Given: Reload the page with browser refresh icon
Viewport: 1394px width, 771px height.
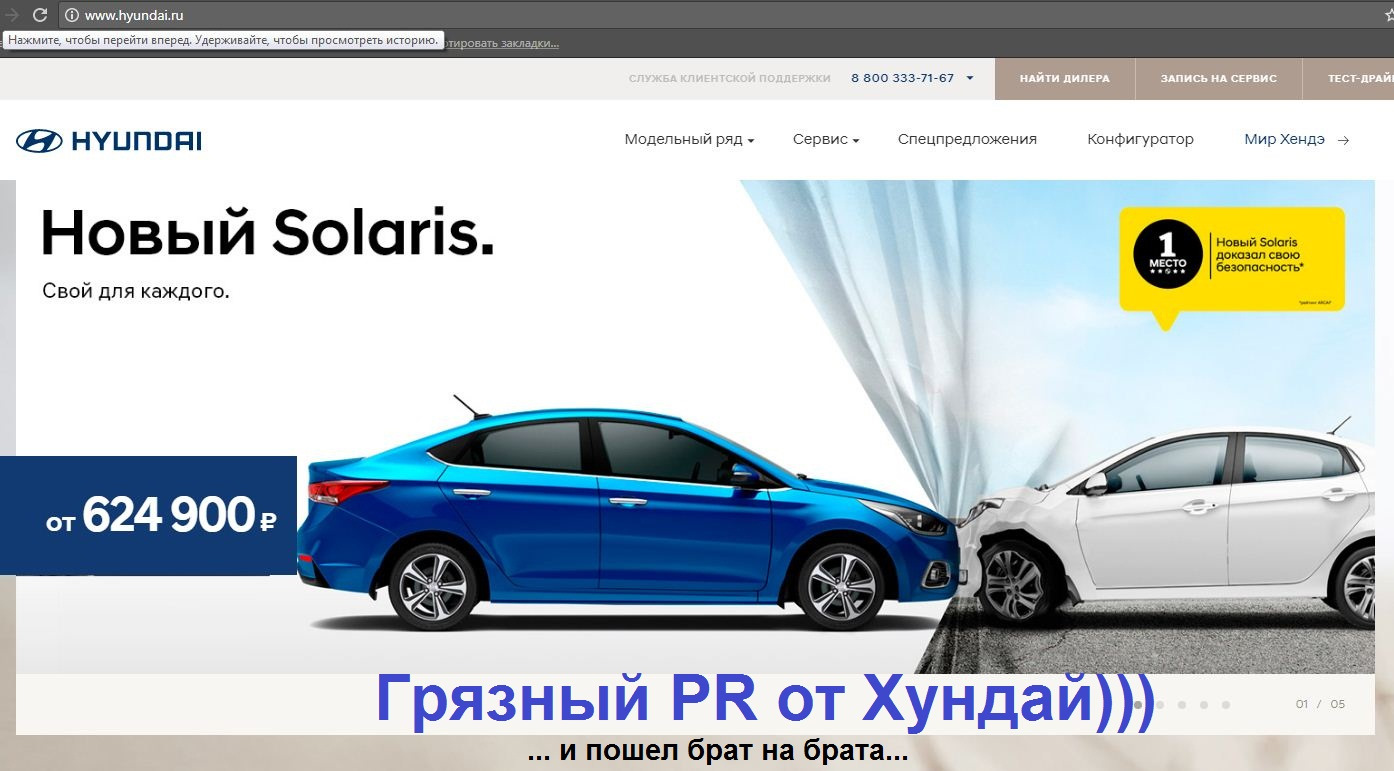Looking at the screenshot, I should click(40, 15).
